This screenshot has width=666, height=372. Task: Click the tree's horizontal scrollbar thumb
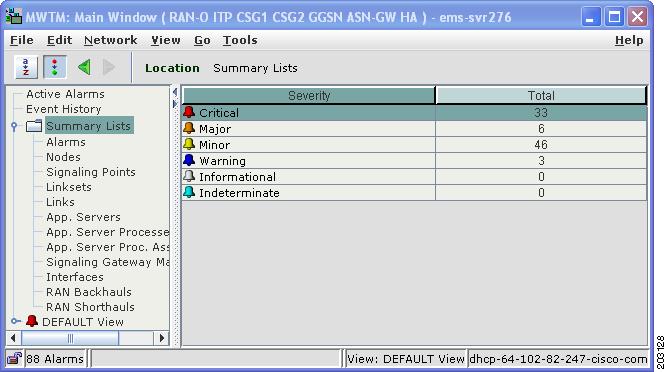70,338
